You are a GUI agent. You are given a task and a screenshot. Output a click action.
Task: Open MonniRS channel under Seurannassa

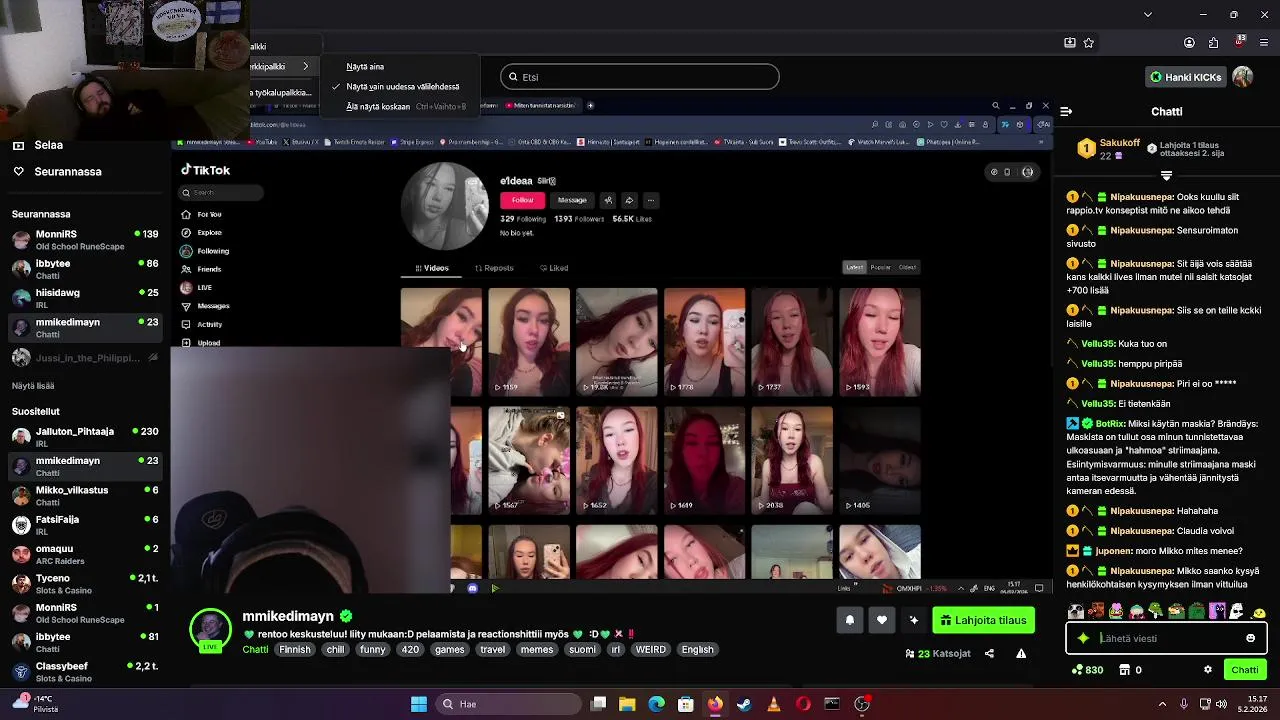(85, 240)
